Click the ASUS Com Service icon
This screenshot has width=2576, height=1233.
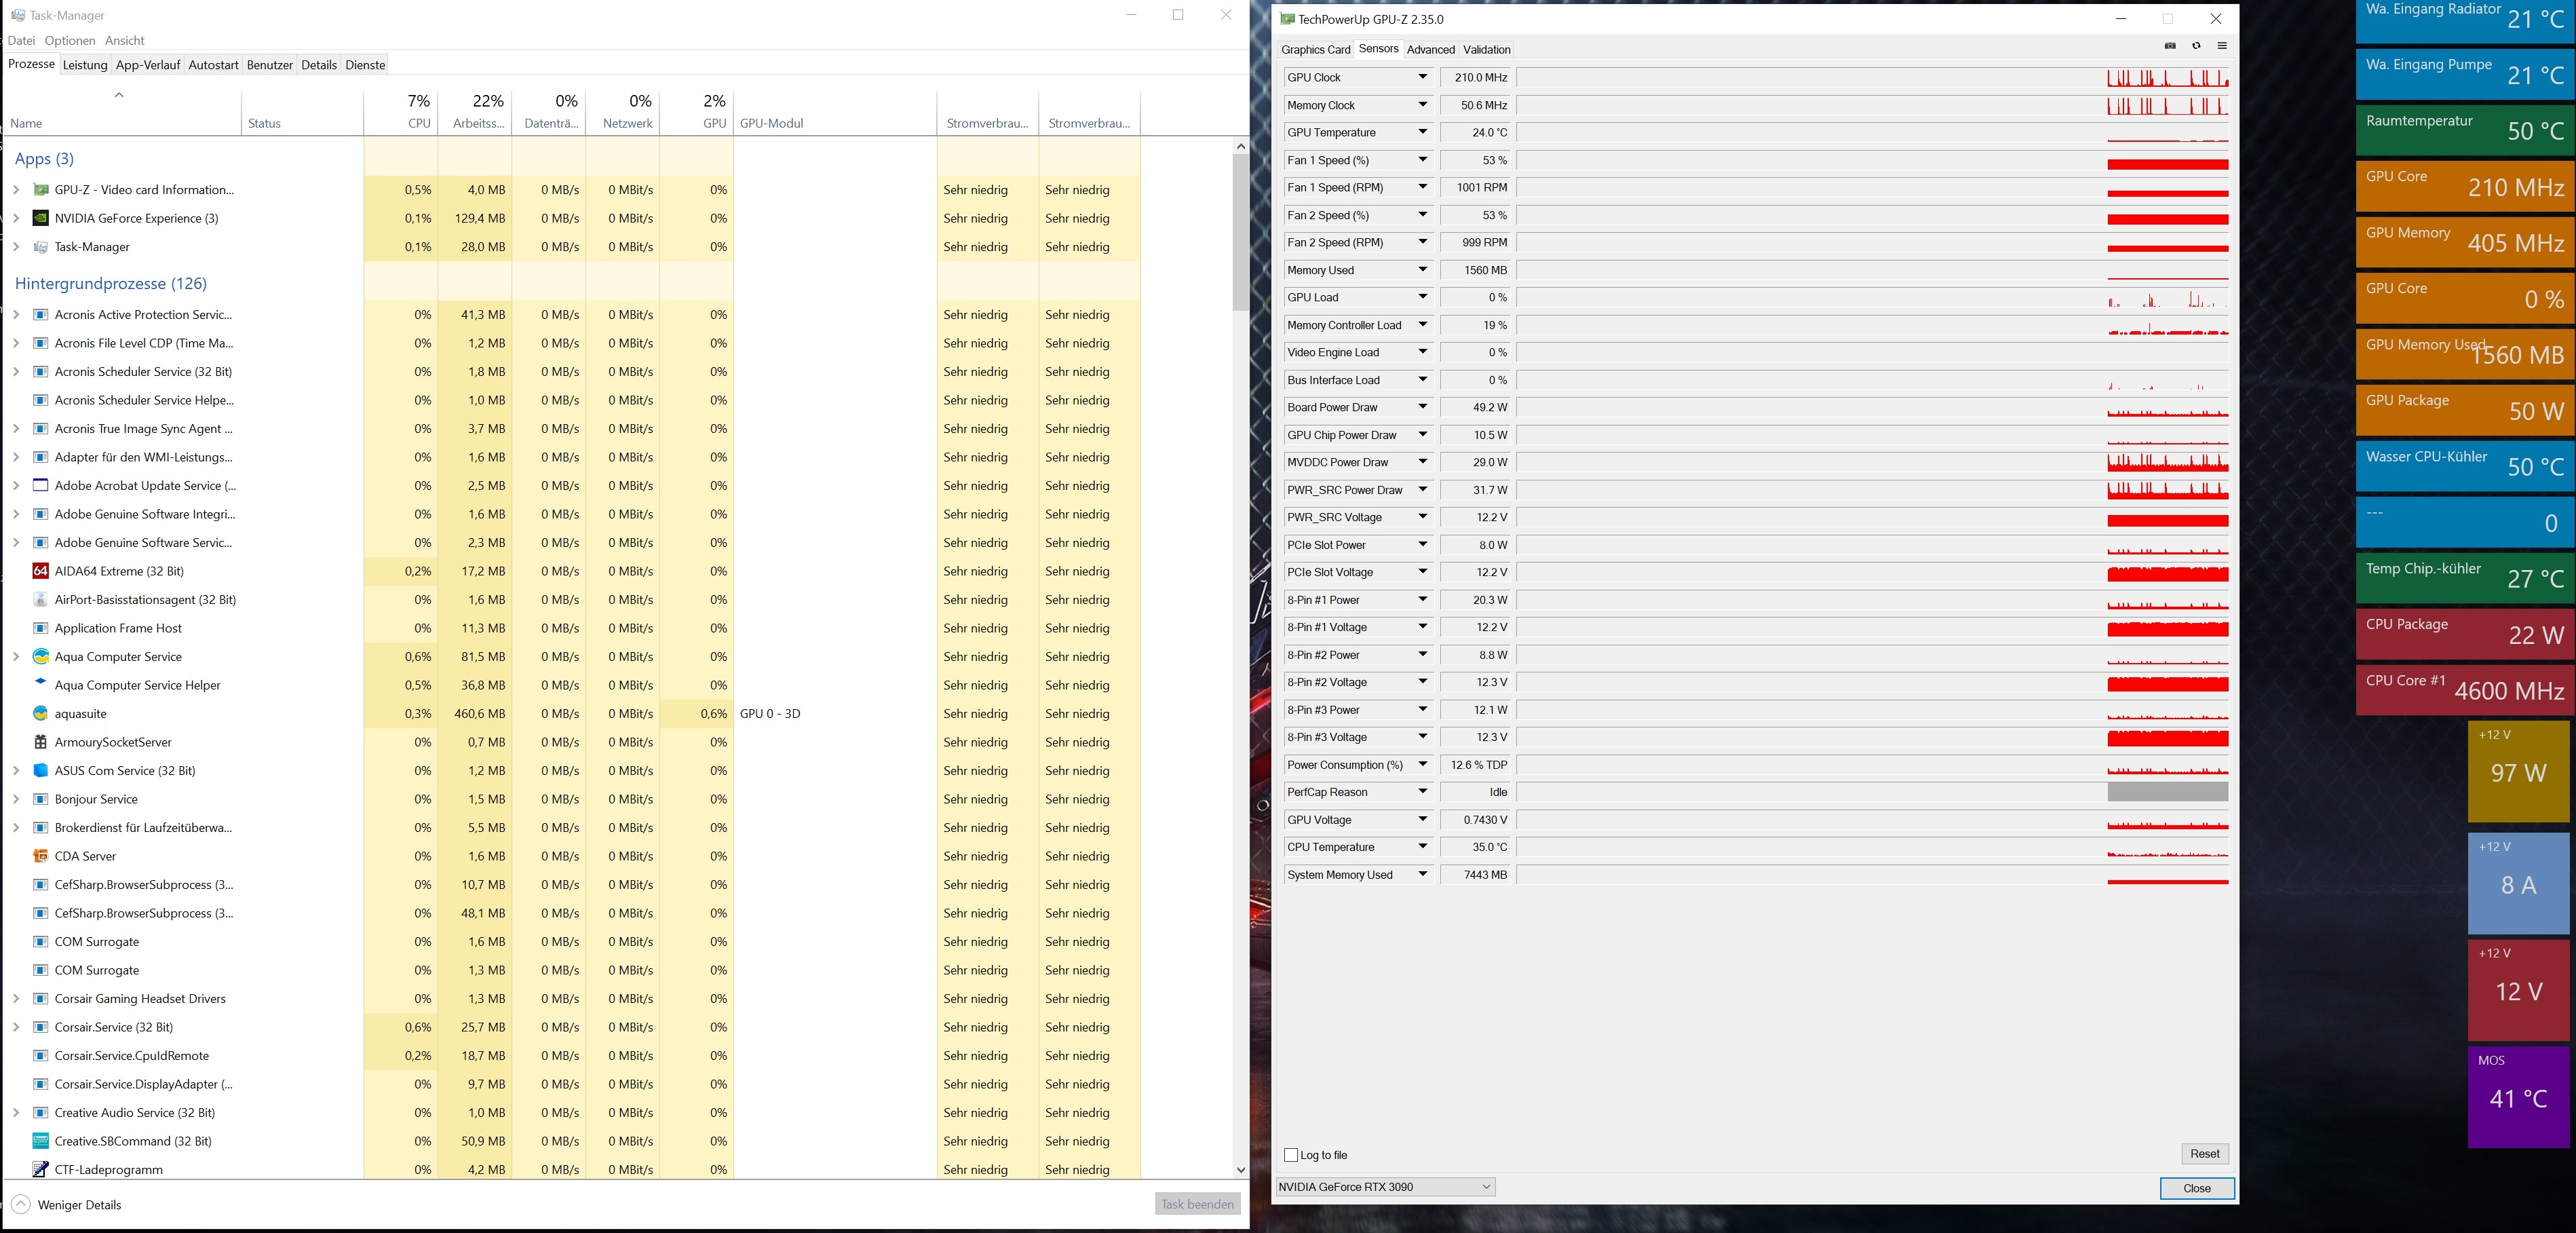pyautogui.click(x=41, y=771)
